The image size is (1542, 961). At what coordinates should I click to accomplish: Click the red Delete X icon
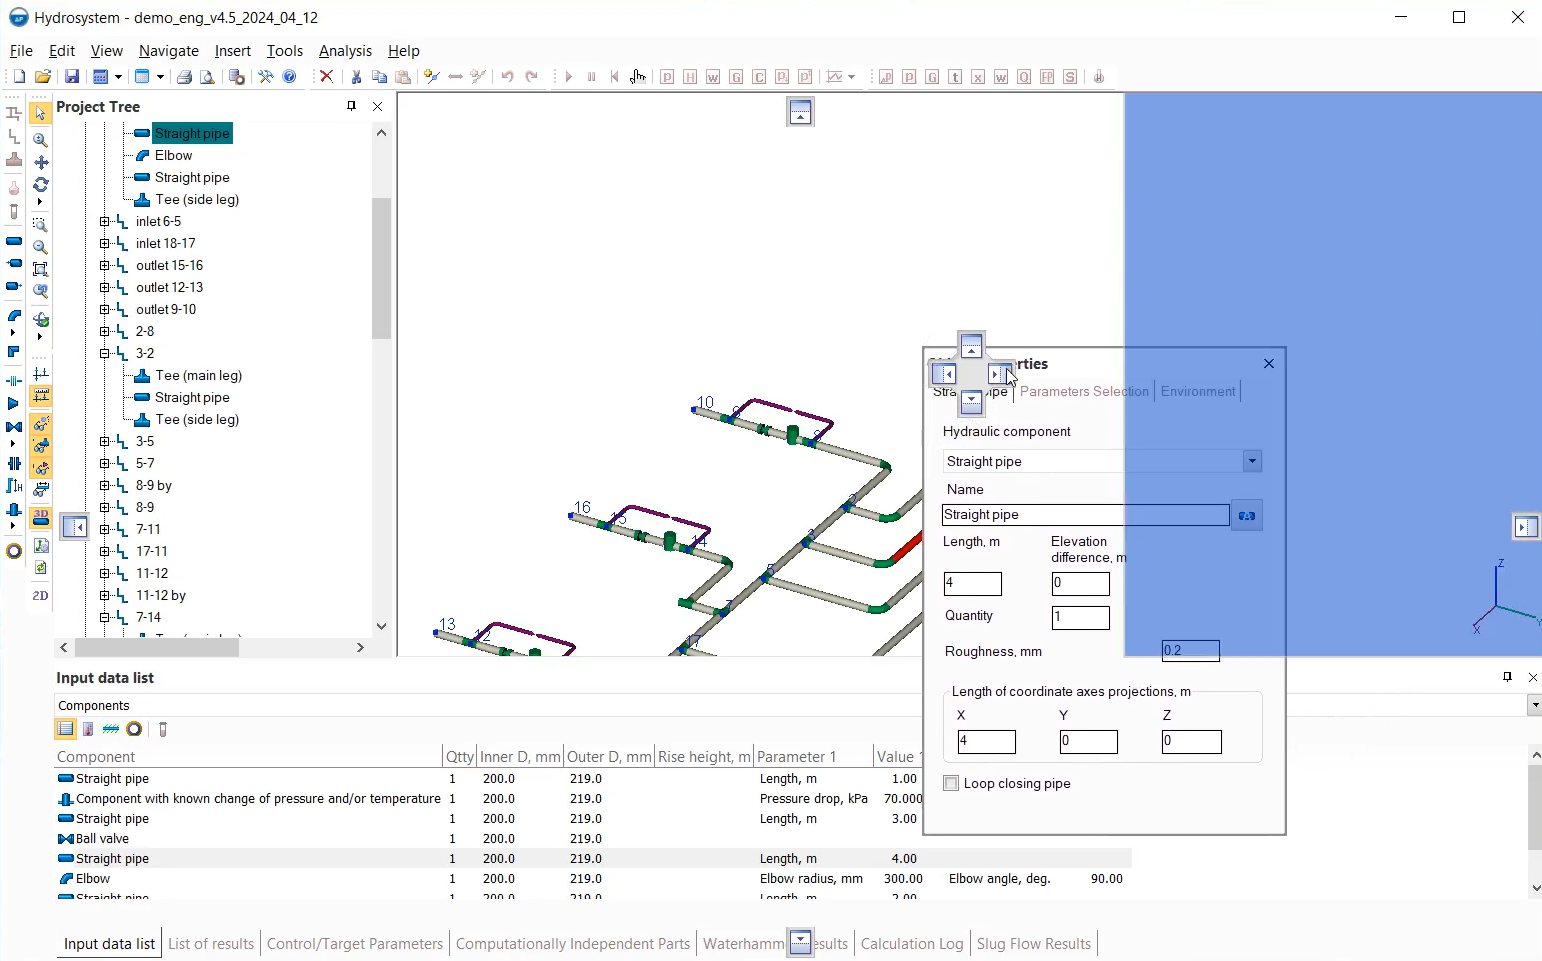[x=326, y=77]
